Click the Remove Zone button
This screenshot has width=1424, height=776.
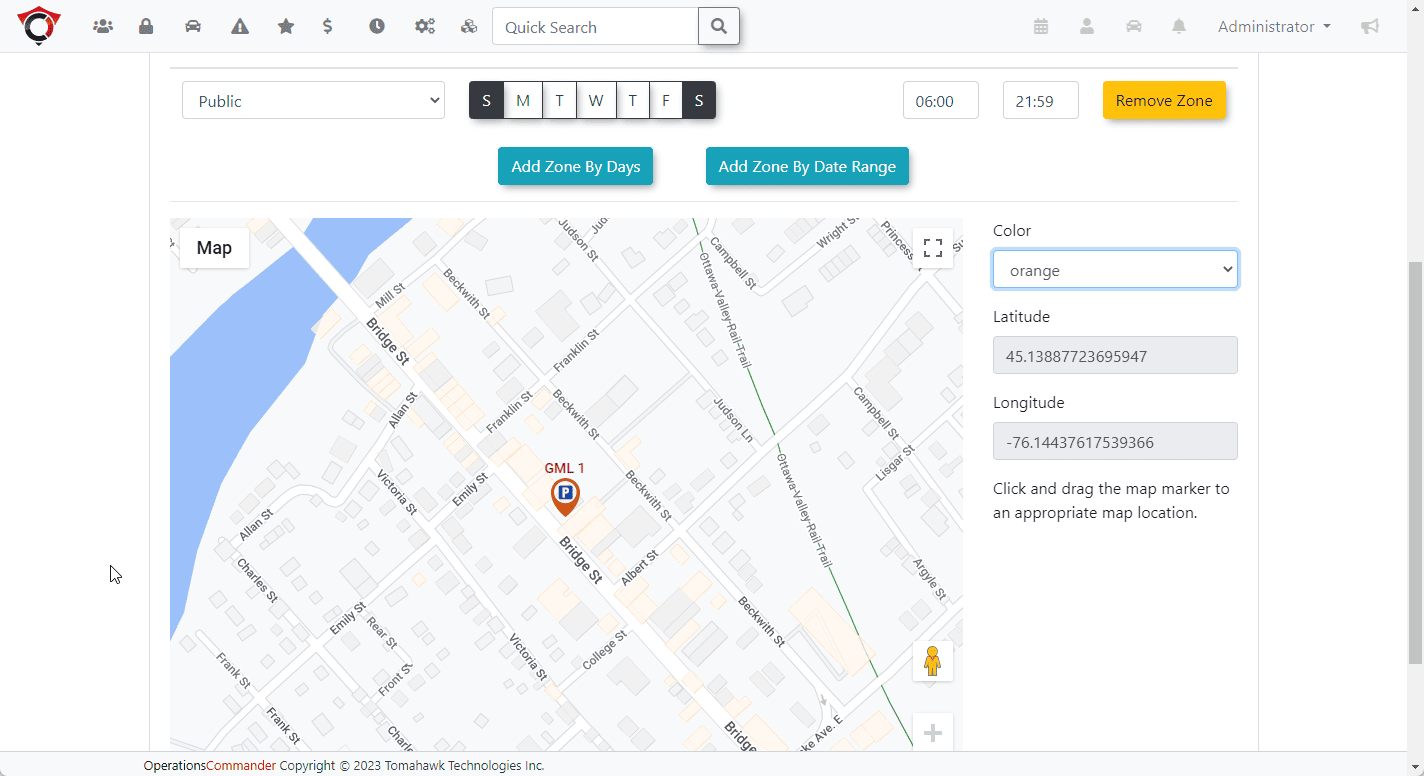[x=1164, y=101]
